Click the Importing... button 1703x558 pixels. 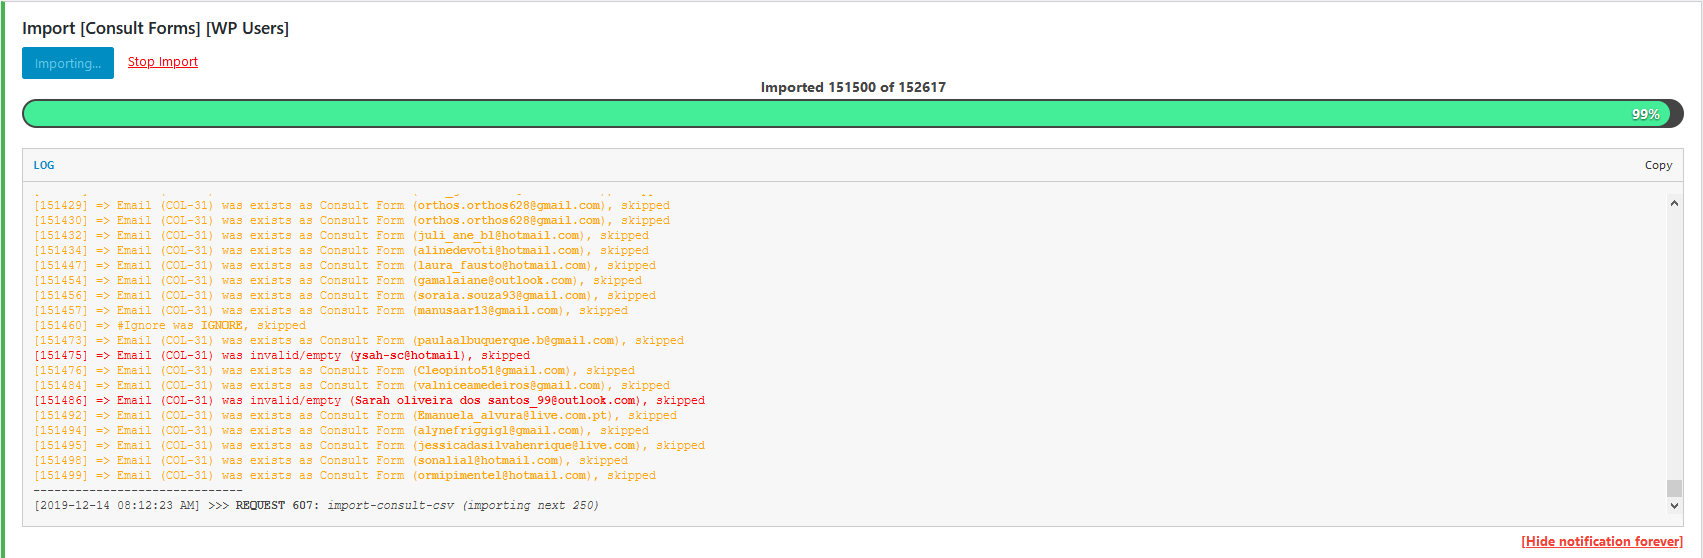[68, 63]
